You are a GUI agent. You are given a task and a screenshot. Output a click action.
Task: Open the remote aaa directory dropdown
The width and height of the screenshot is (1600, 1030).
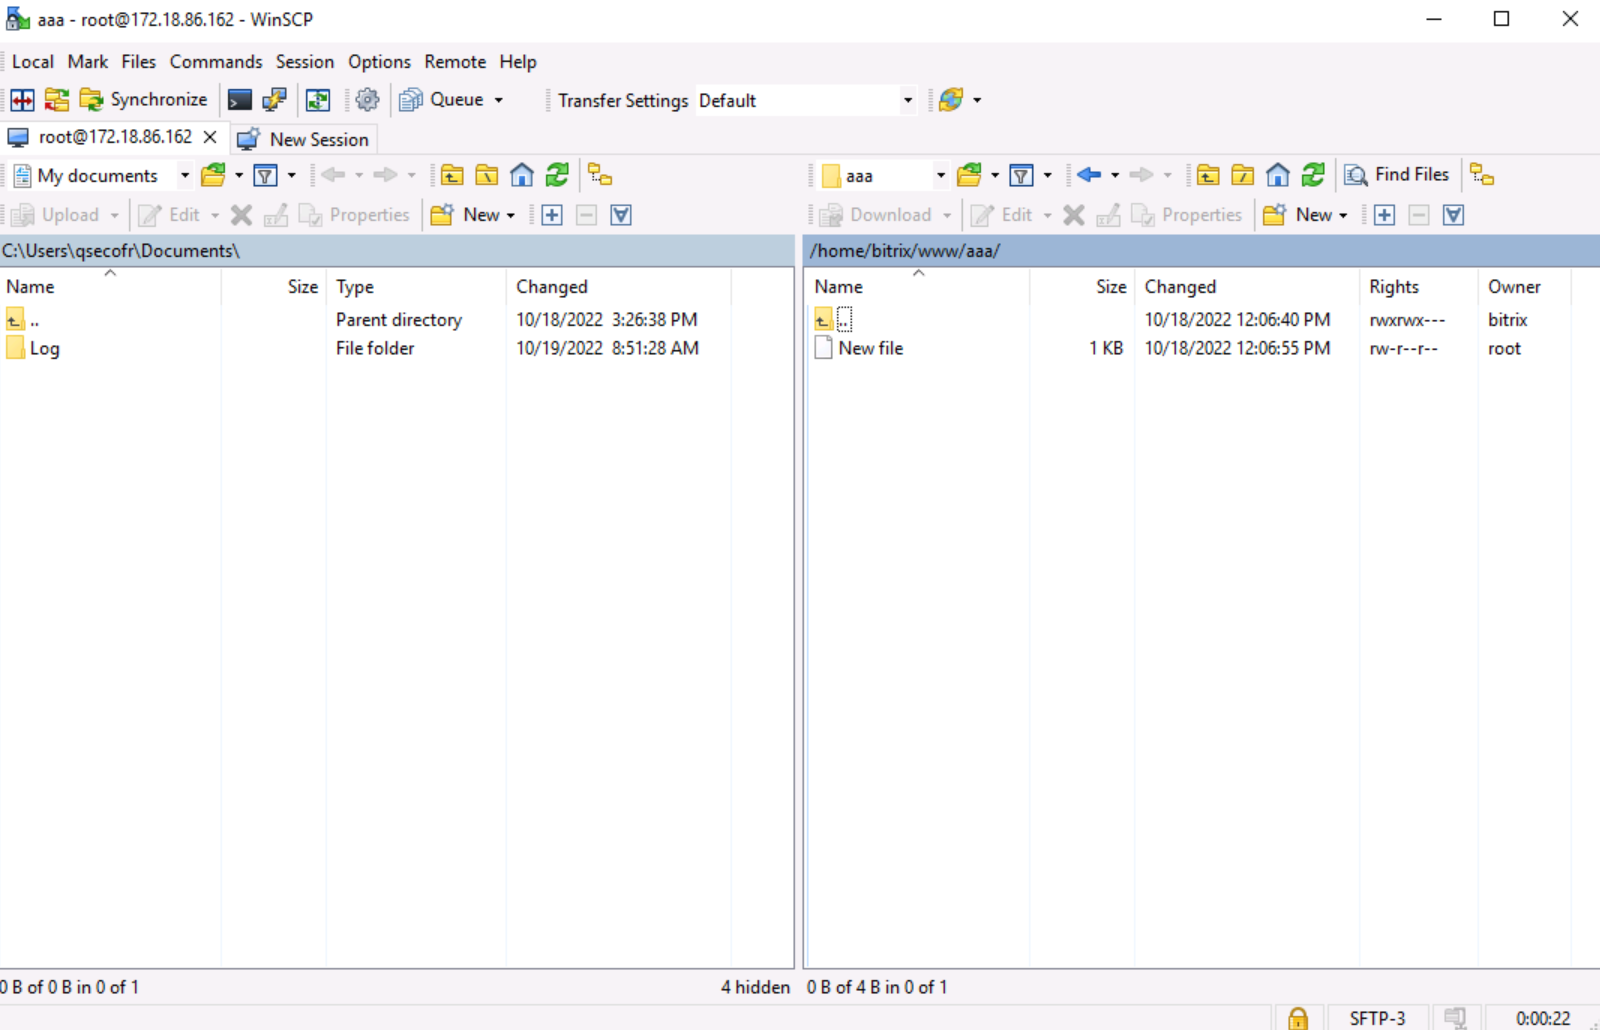940,176
